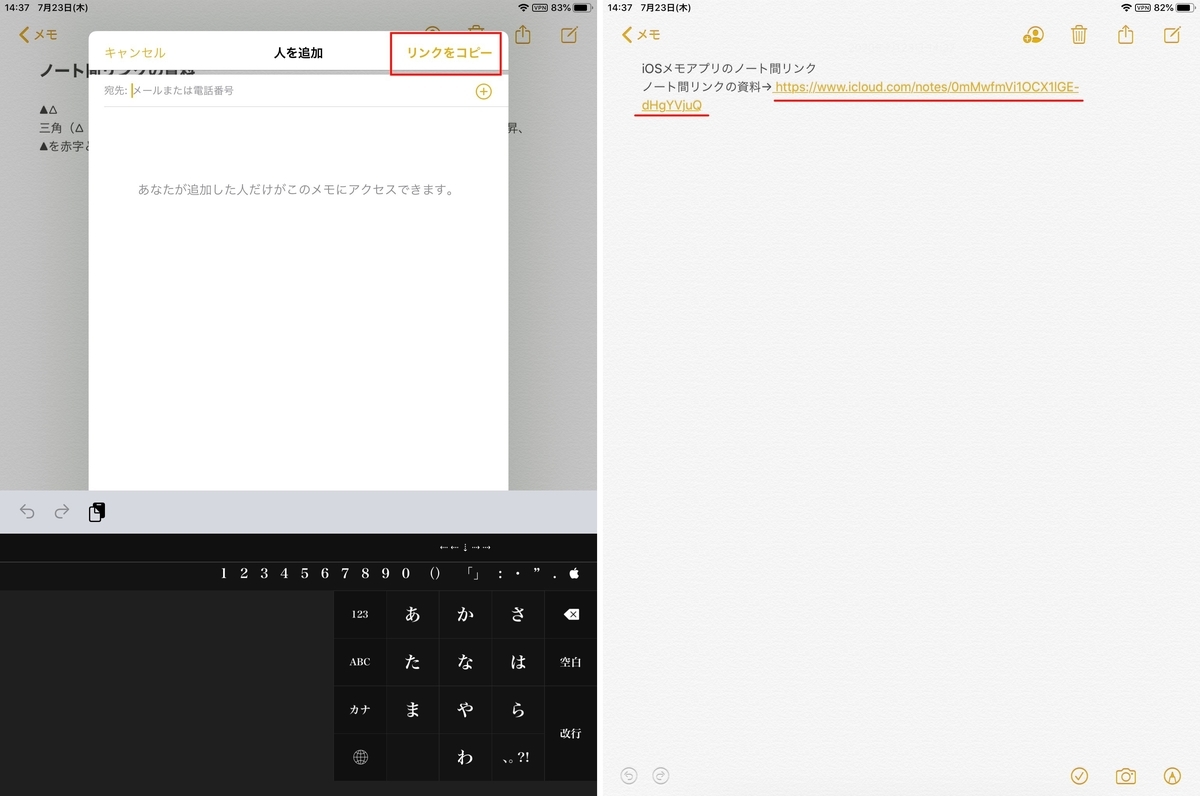Tap the markup pen icon in right note
Viewport: 1200px width, 796px height.
(1173, 776)
